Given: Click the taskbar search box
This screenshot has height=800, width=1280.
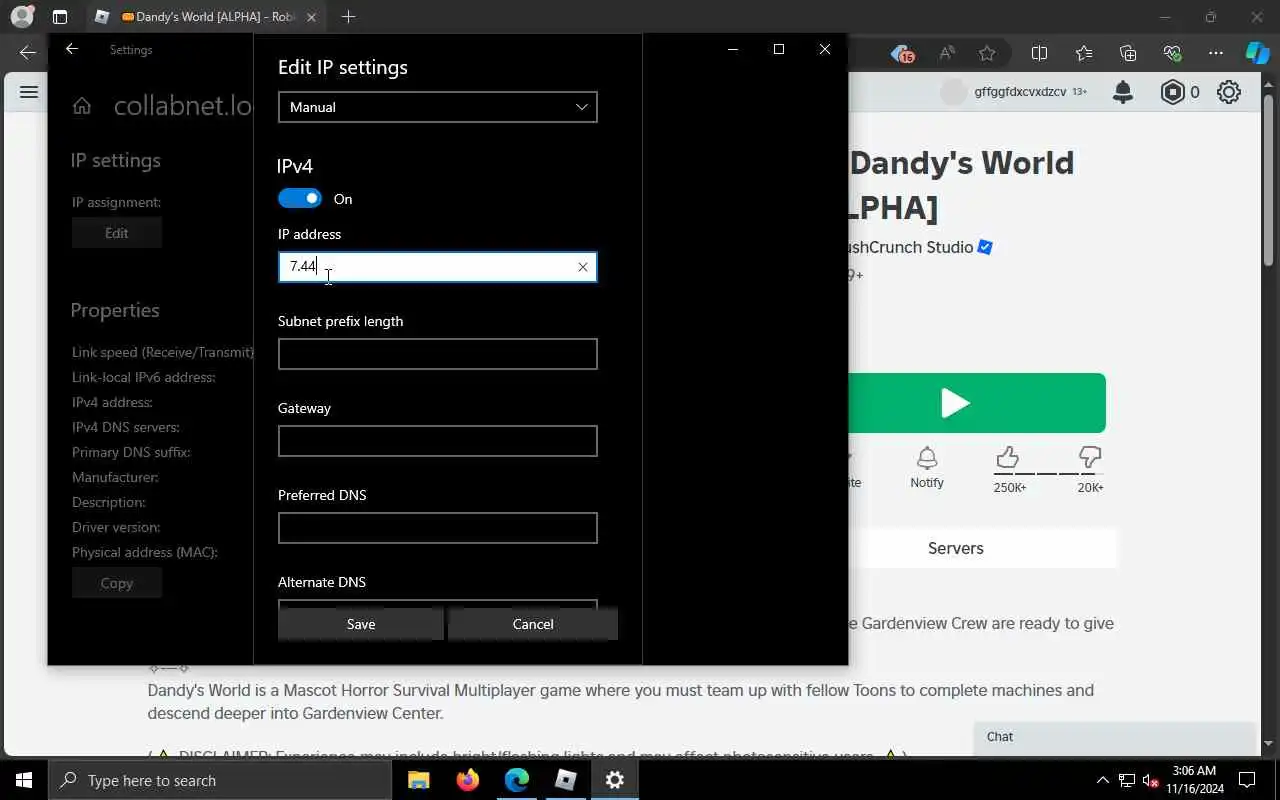Looking at the screenshot, I should (x=220, y=780).
